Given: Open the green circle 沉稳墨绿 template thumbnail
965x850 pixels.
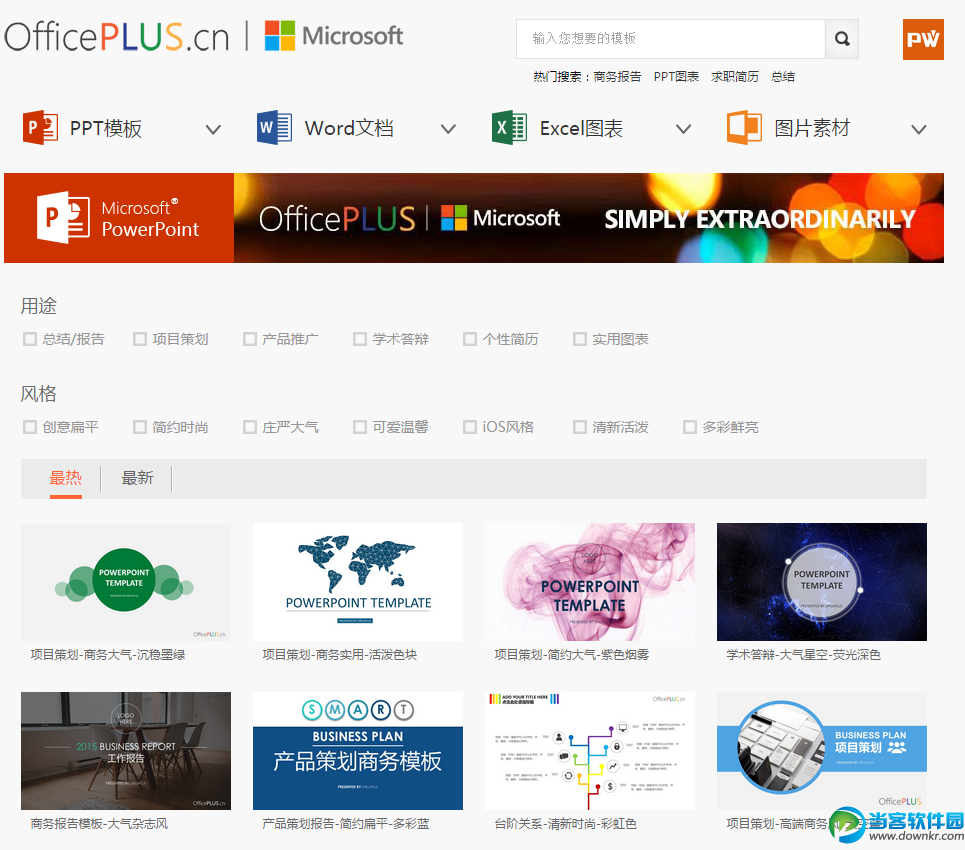Looking at the screenshot, I should coord(126,582).
